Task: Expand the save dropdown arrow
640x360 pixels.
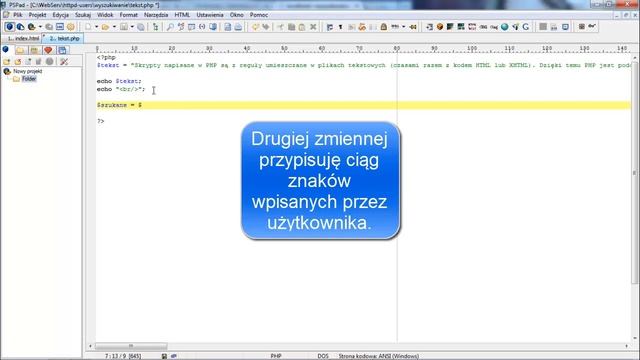Action: pos(132,27)
